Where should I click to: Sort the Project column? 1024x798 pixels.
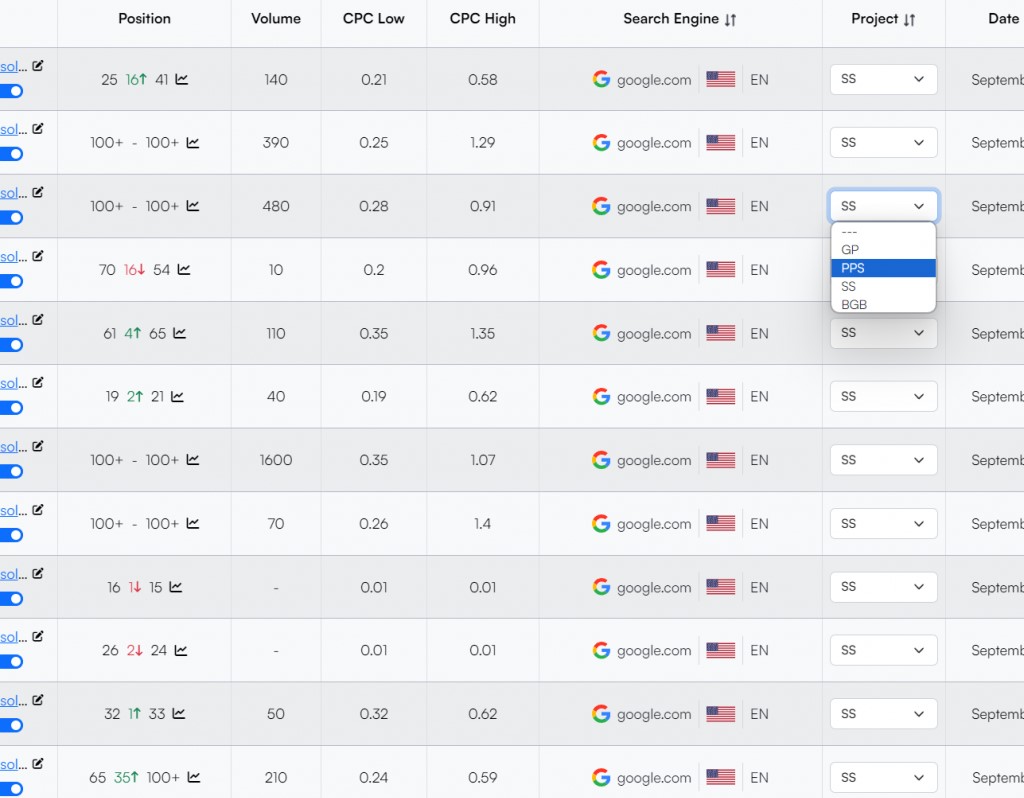tap(909, 20)
